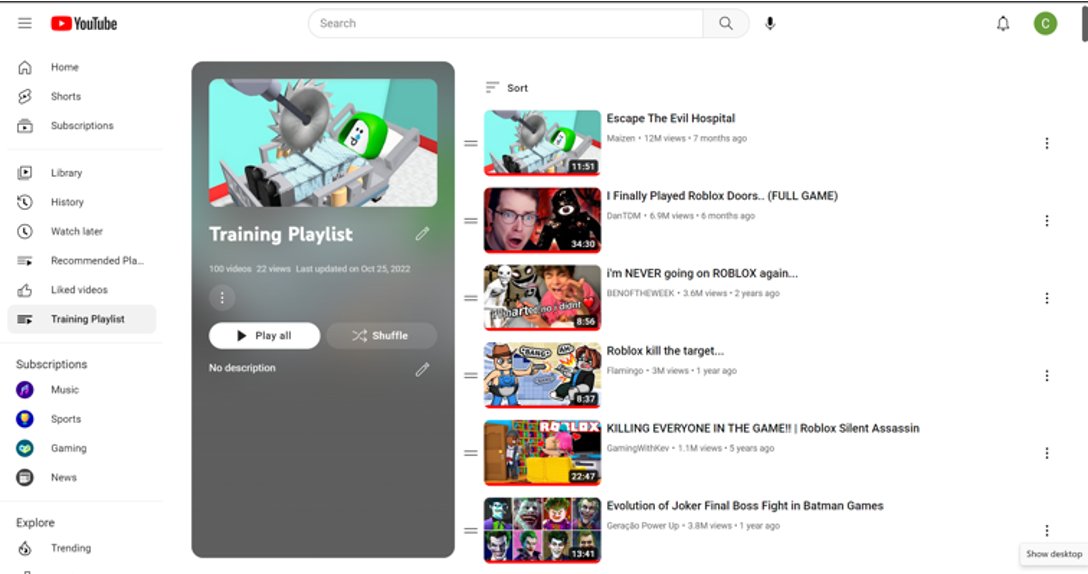Open Roblox Doors video thumbnail
The height and width of the screenshot is (574, 1088).
(x=542, y=221)
